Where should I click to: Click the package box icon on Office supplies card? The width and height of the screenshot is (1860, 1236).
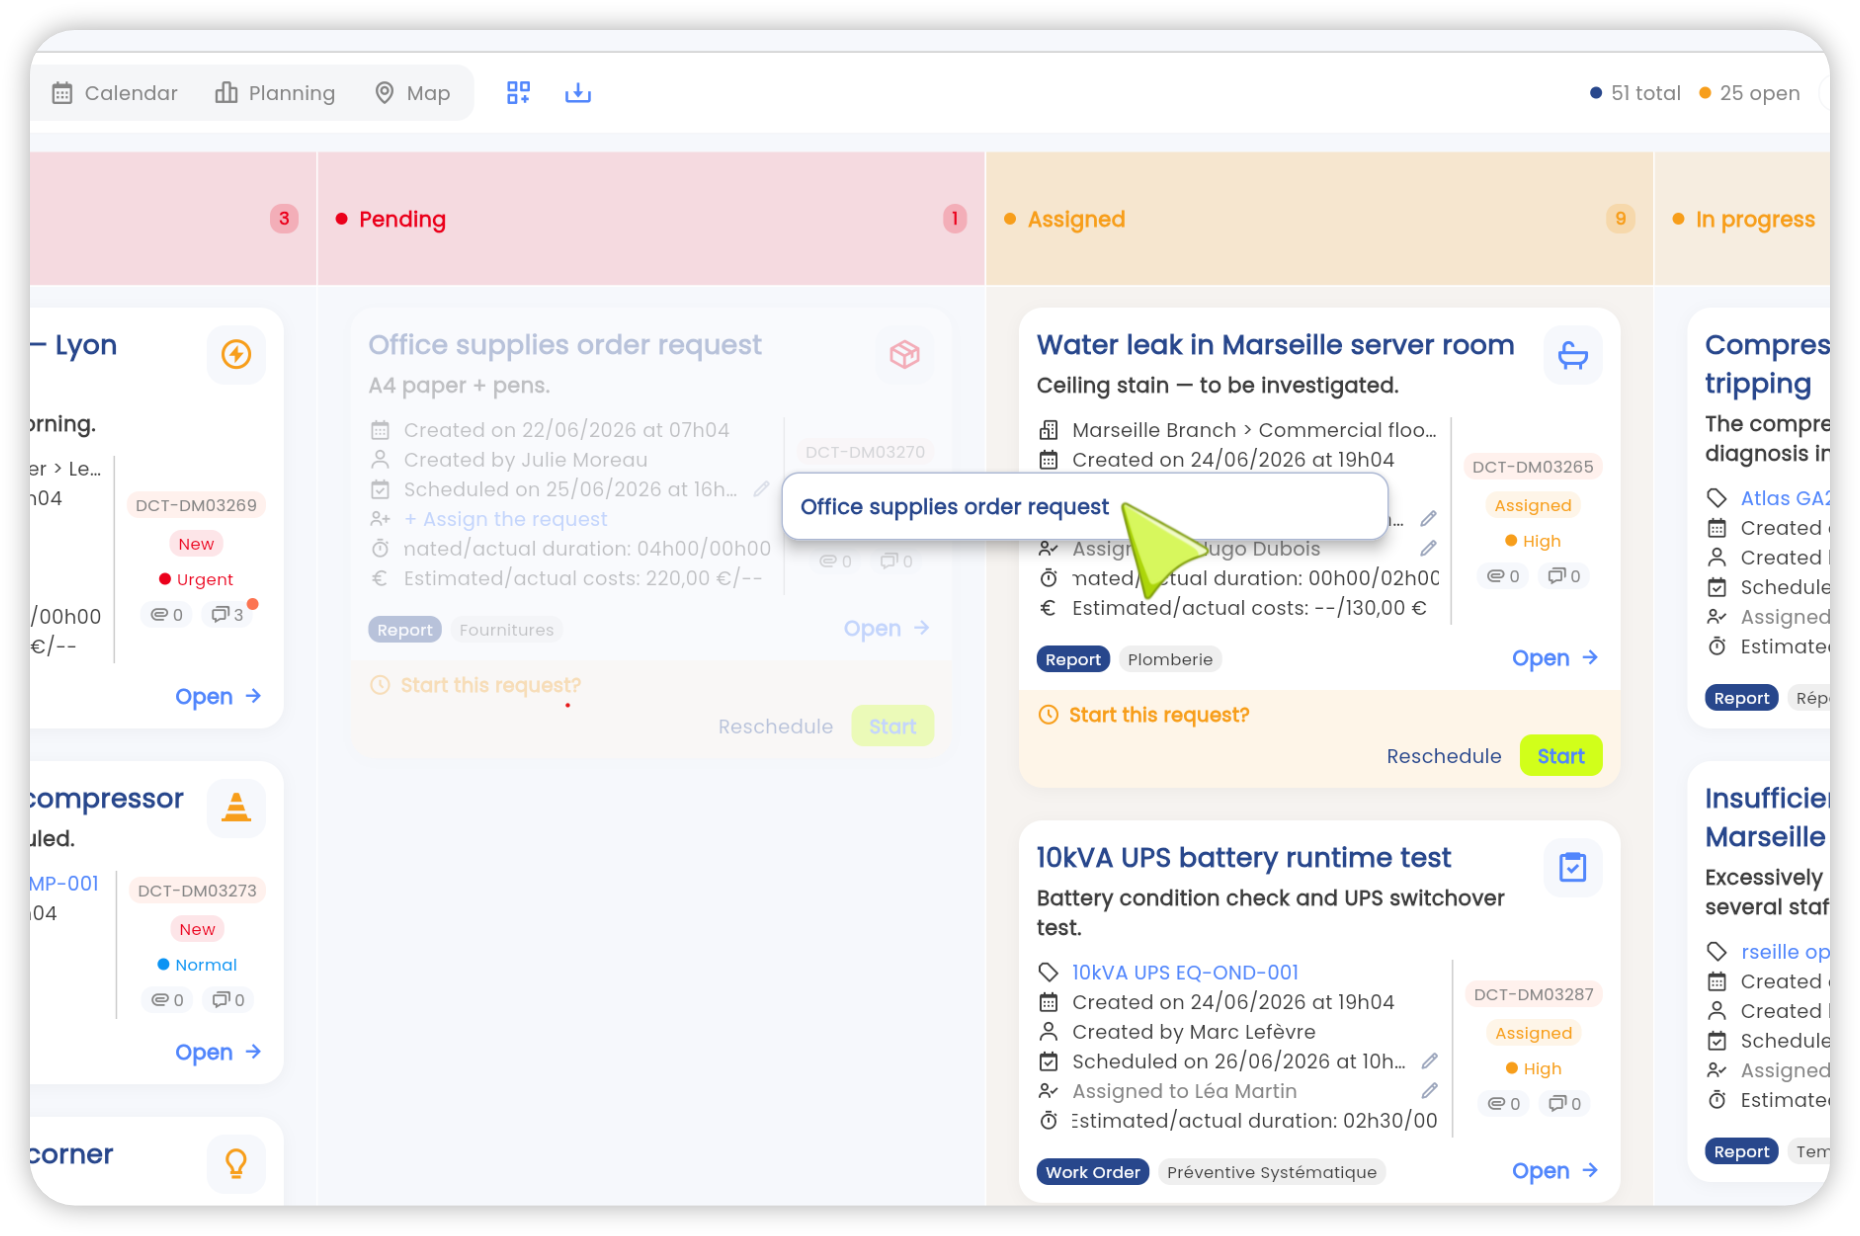click(x=905, y=354)
